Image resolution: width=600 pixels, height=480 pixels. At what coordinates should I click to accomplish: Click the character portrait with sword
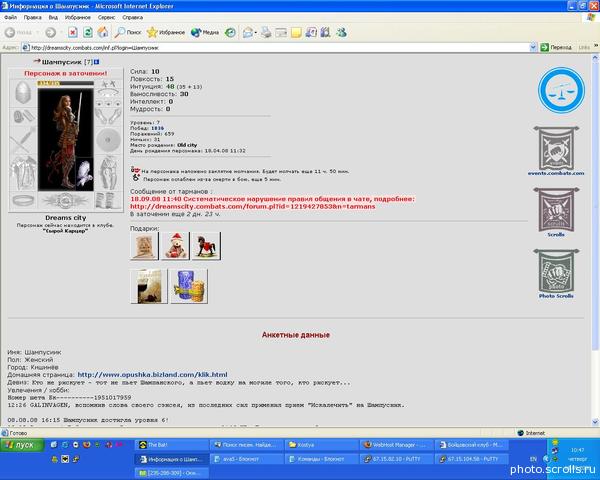[65, 139]
